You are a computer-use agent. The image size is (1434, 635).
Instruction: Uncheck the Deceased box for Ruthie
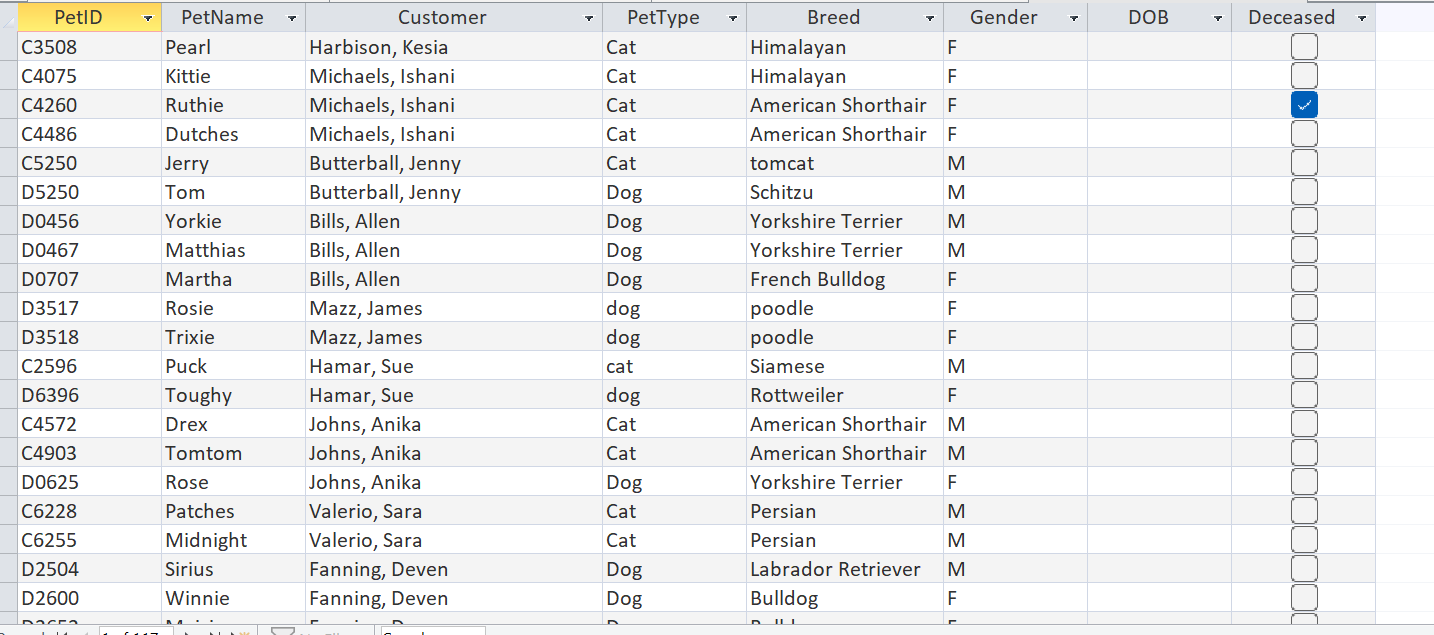pos(1304,104)
